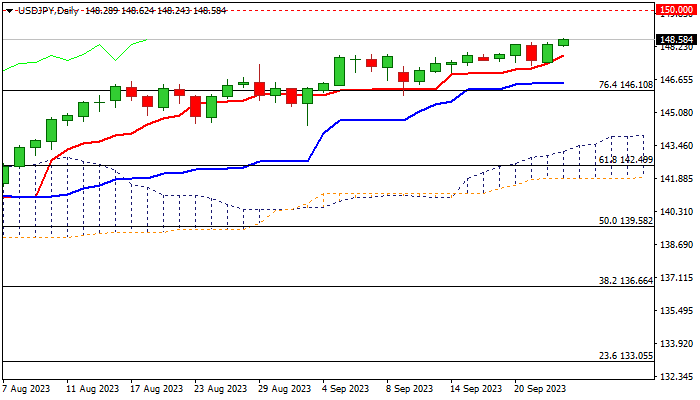Click the 137.115 price axis value
The image size is (700, 400).
click(x=676, y=278)
